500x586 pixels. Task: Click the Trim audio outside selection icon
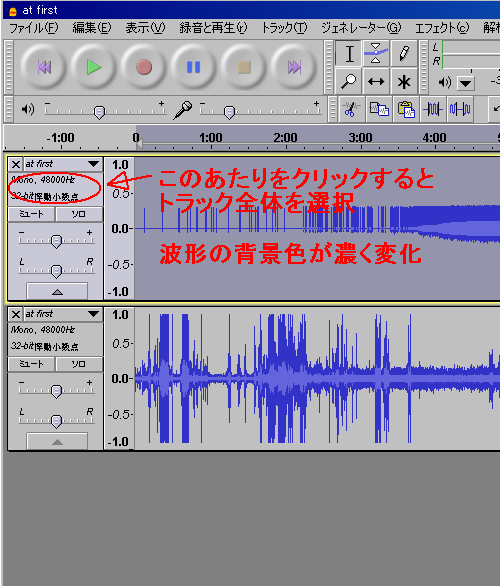coord(433,109)
